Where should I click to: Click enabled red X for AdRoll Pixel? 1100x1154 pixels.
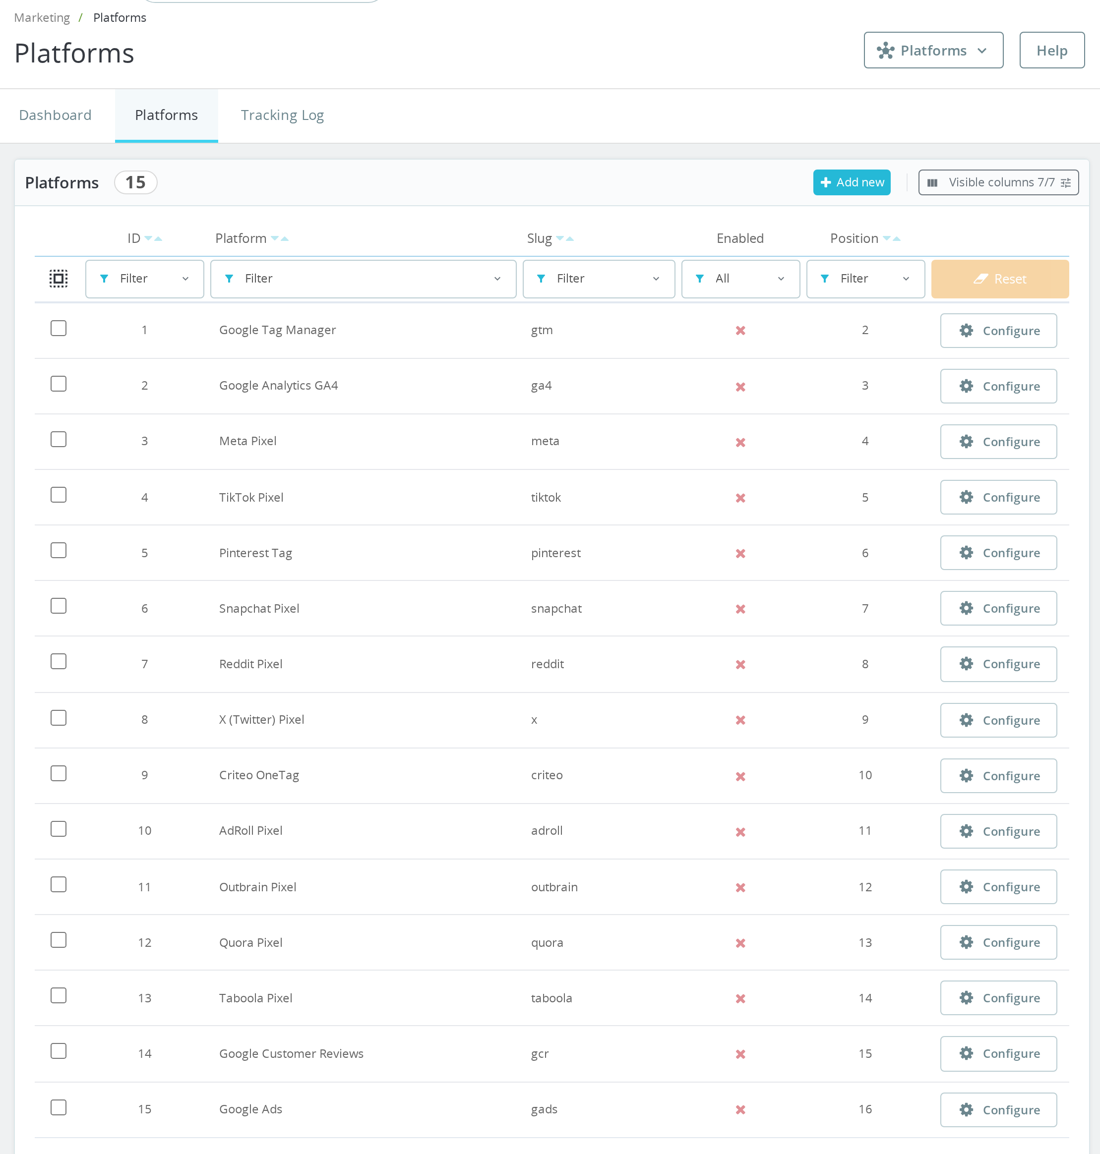[x=740, y=832]
